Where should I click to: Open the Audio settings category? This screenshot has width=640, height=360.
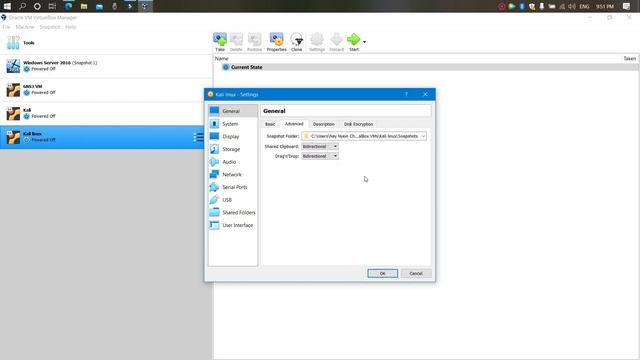(x=233, y=162)
